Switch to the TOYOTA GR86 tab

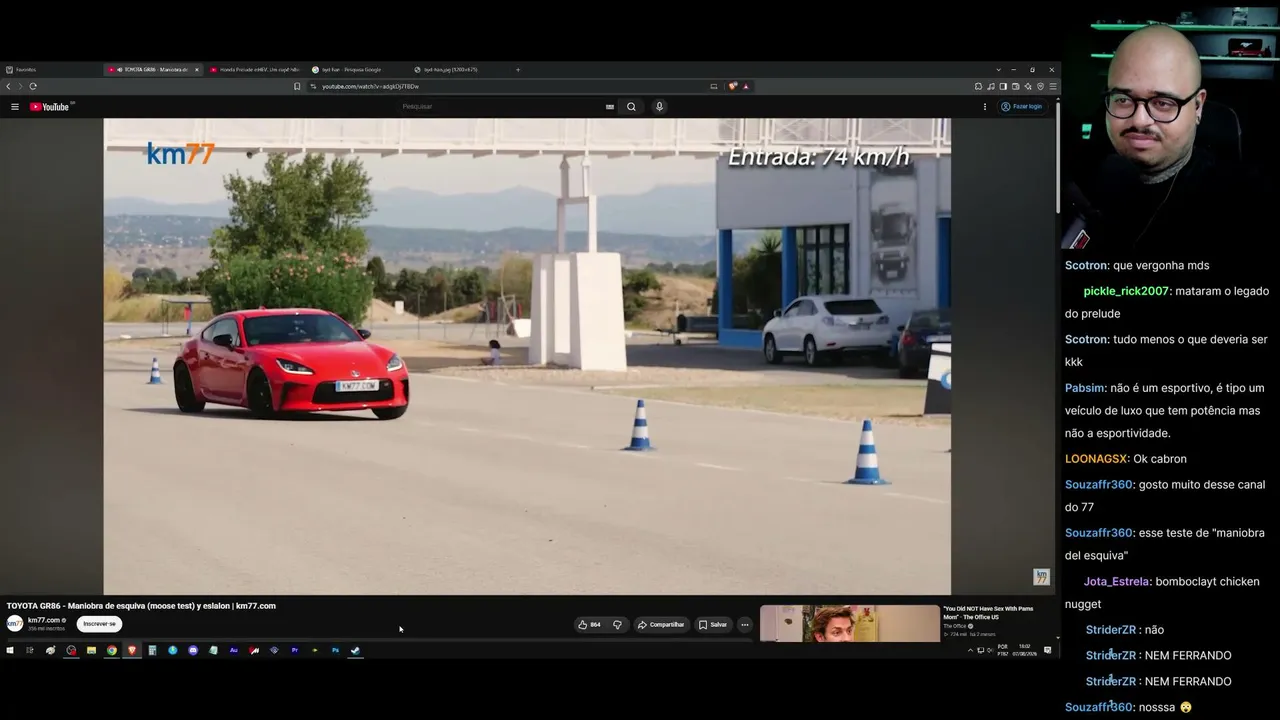click(153, 70)
